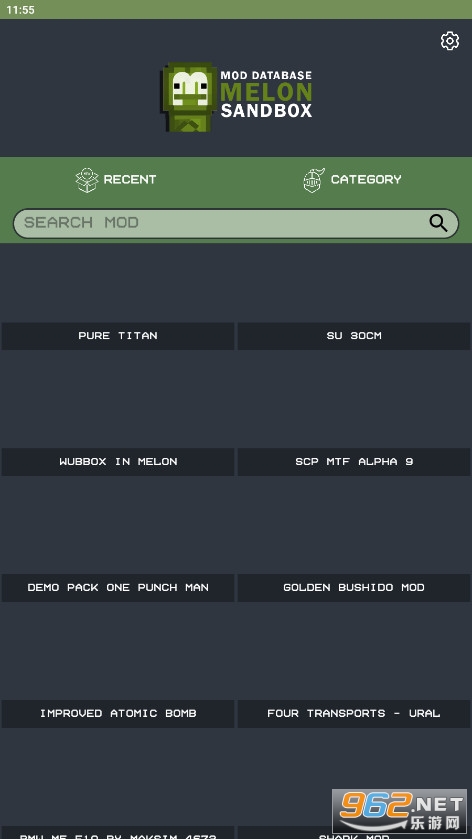Open the SCP MTF Alpha 9 mod
This screenshot has width=472, height=839.
tap(354, 462)
